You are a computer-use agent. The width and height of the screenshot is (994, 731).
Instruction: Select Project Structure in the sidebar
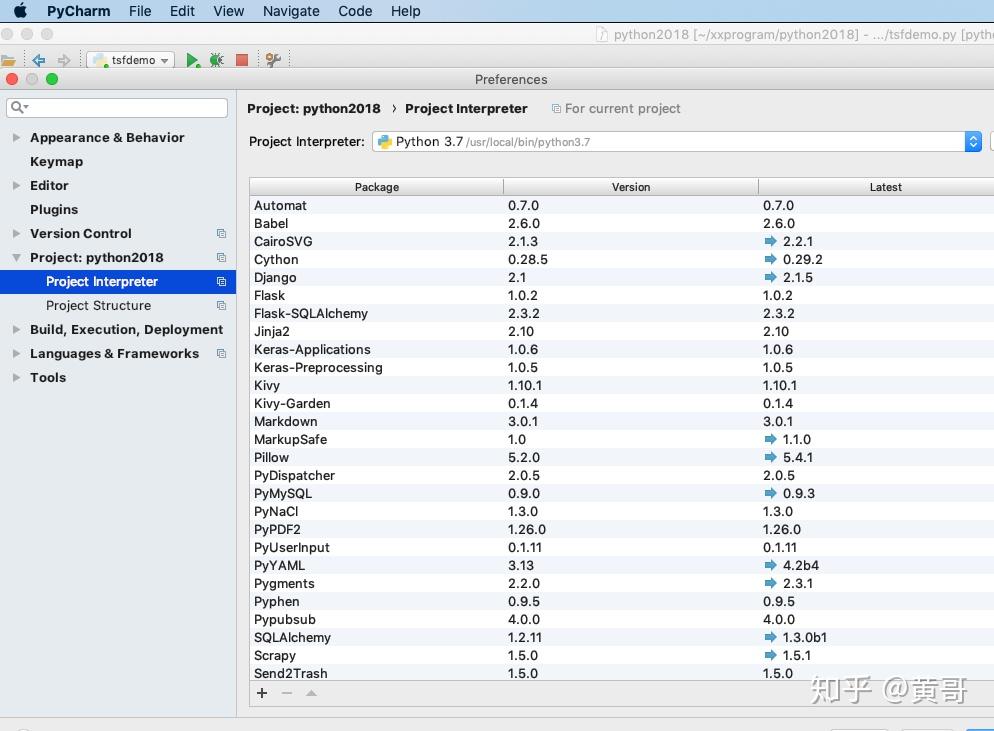(98, 306)
